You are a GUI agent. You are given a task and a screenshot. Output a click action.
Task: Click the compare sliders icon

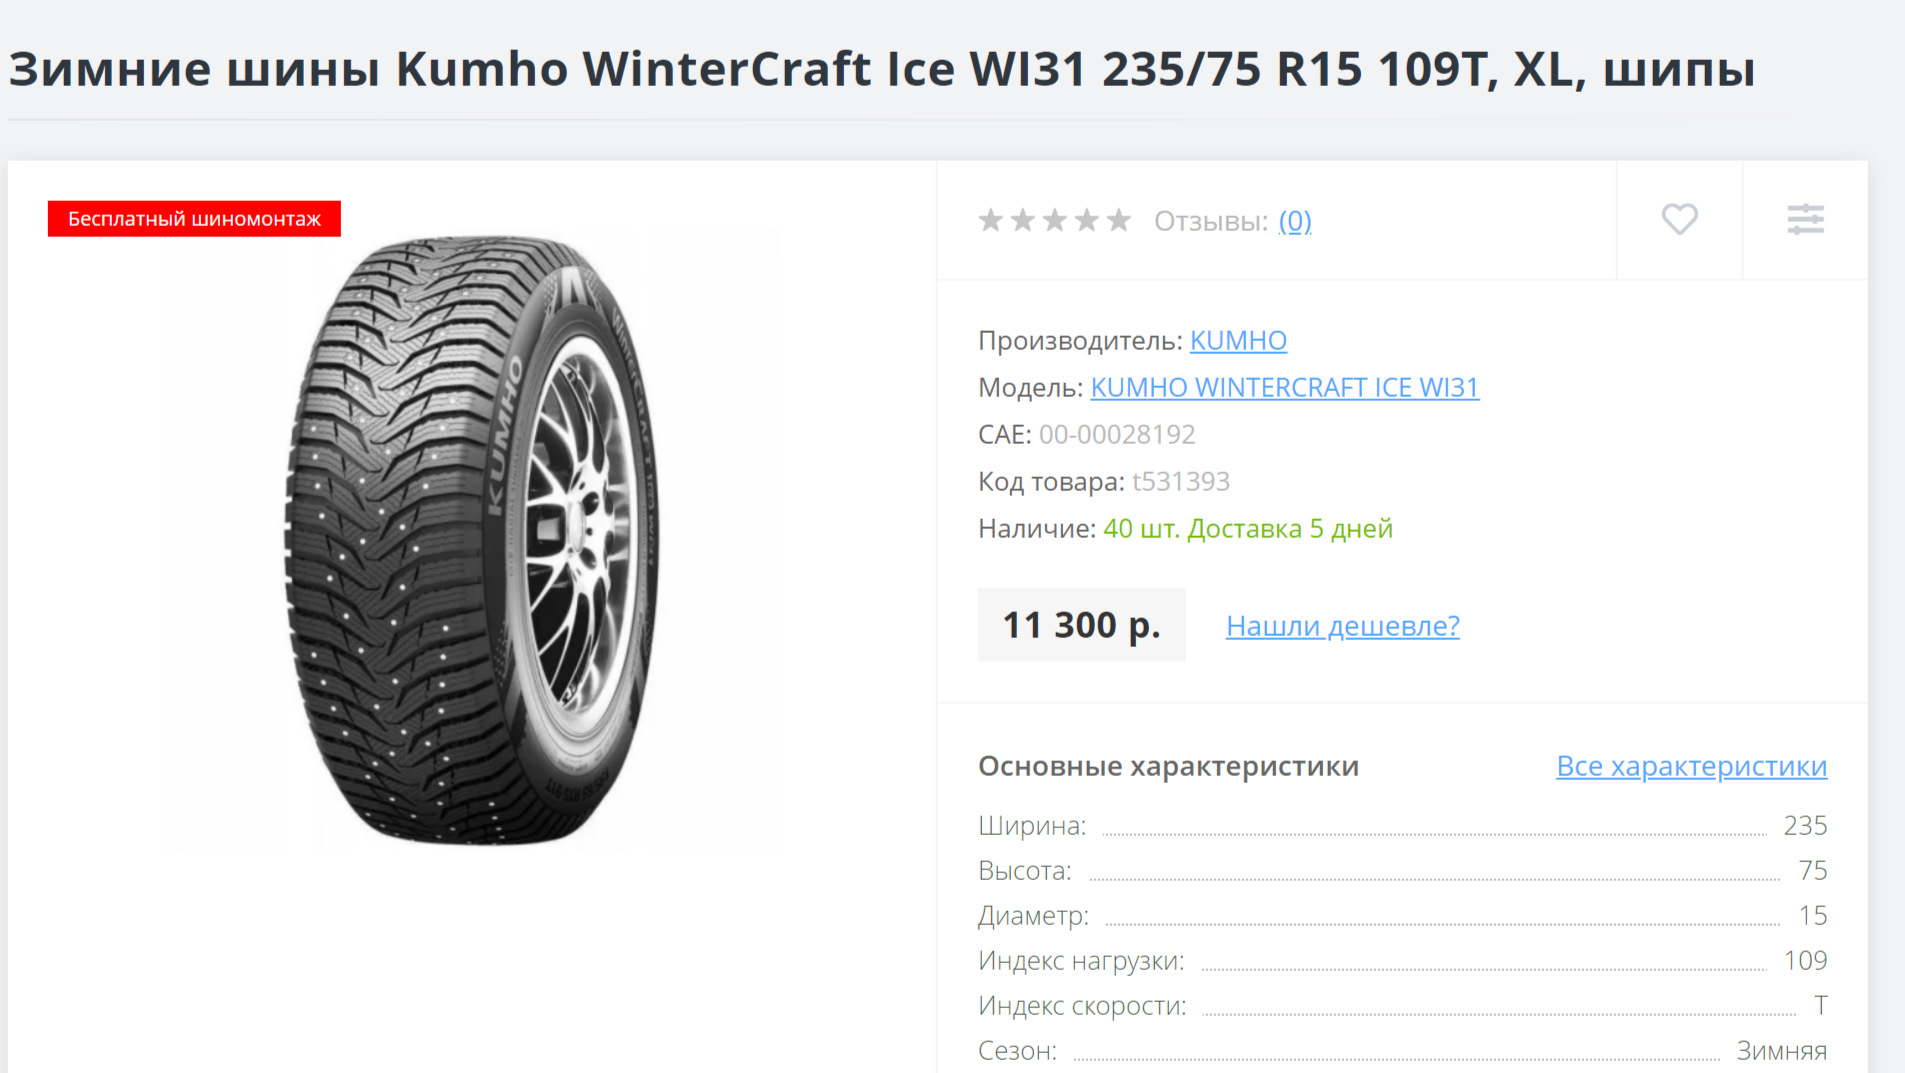click(1805, 219)
